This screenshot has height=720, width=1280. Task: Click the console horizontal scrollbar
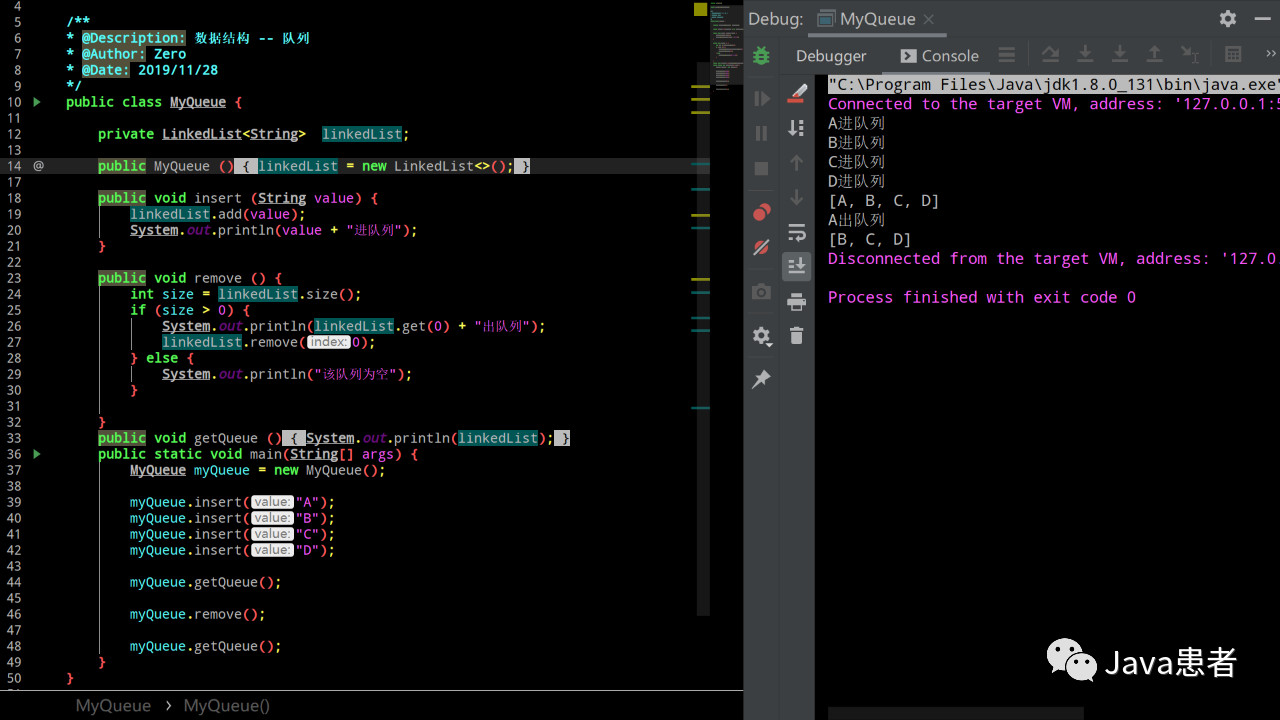[x=955, y=714]
